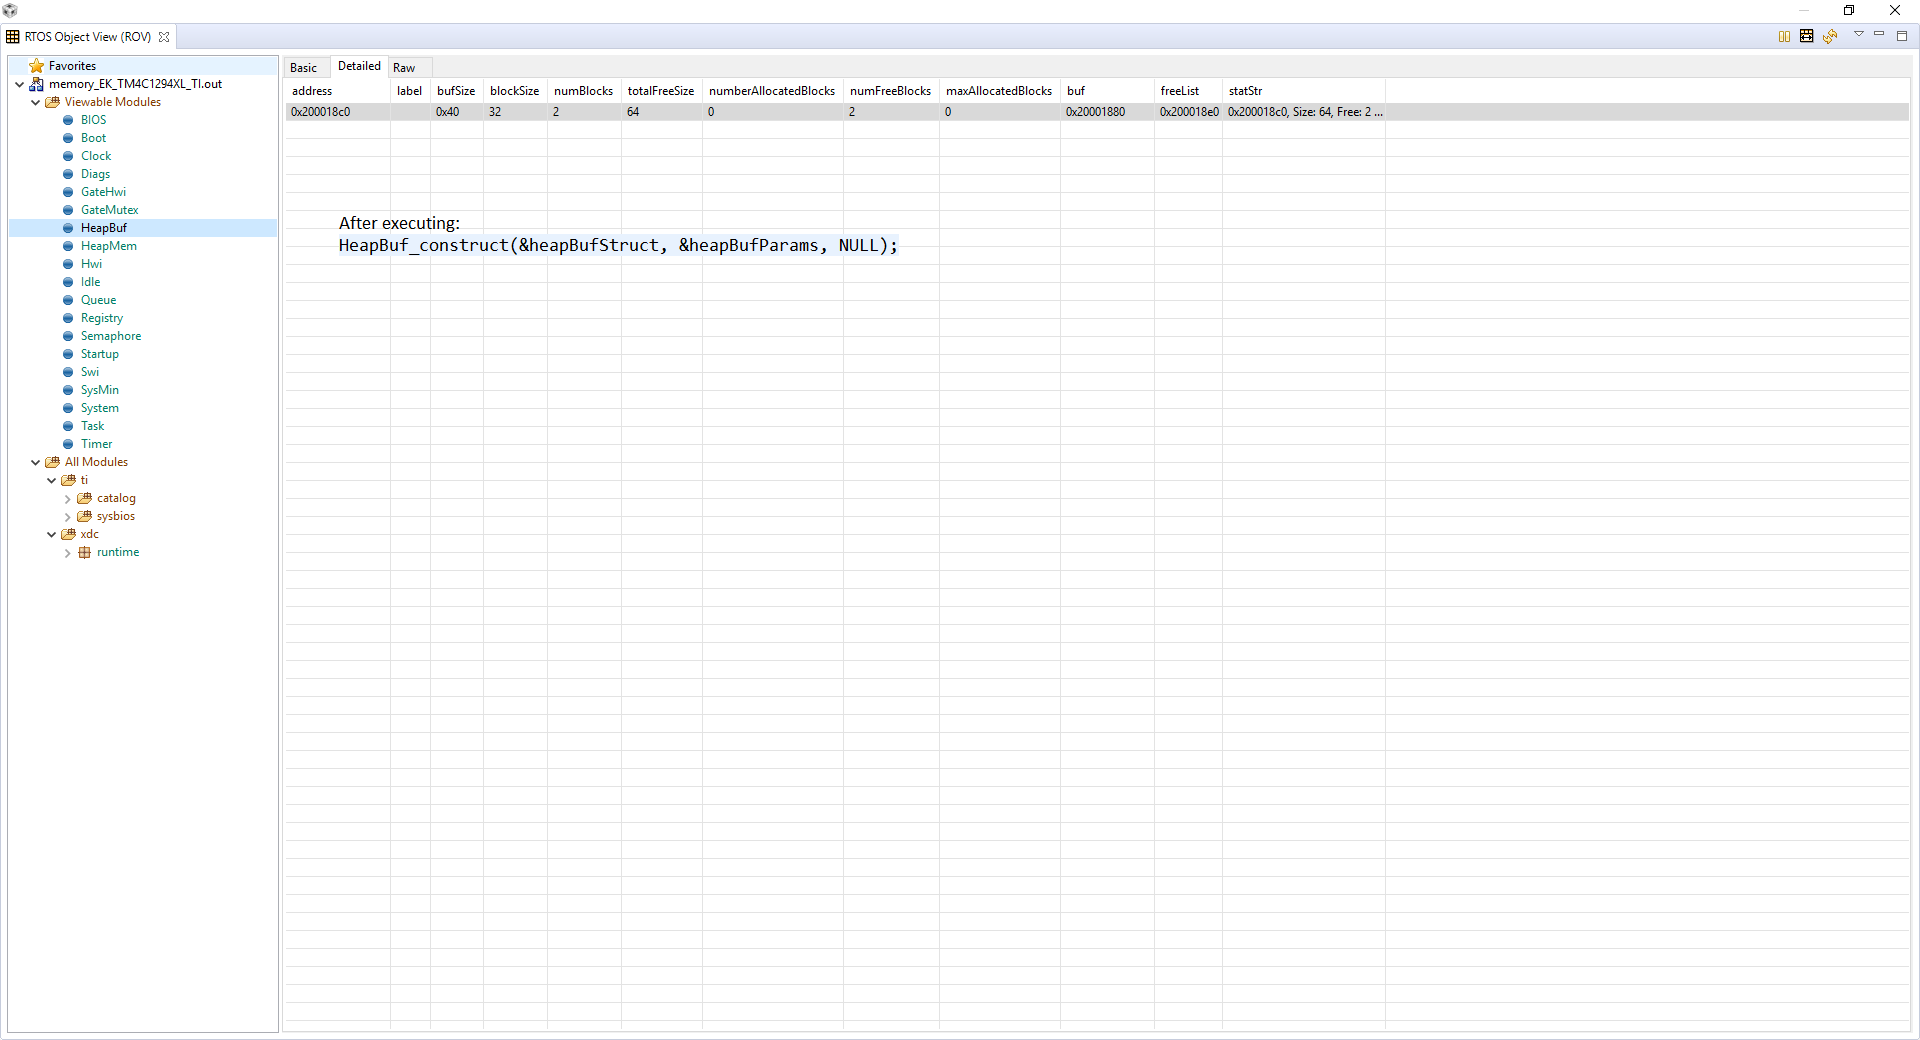This screenshot has width=1920, height=1040.
Task: Click the address column header
Action: [x=337, y=91]
